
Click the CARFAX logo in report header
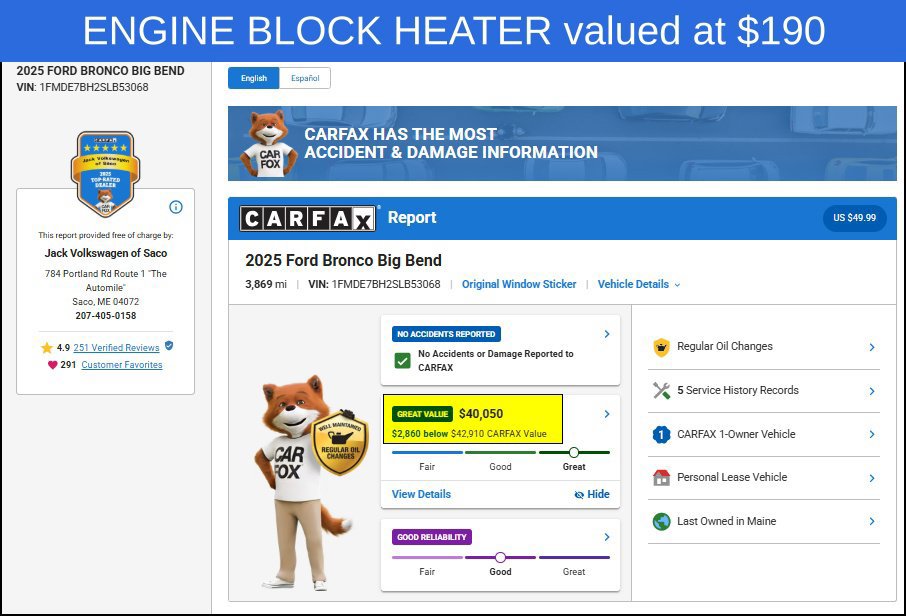coord(307,218)
